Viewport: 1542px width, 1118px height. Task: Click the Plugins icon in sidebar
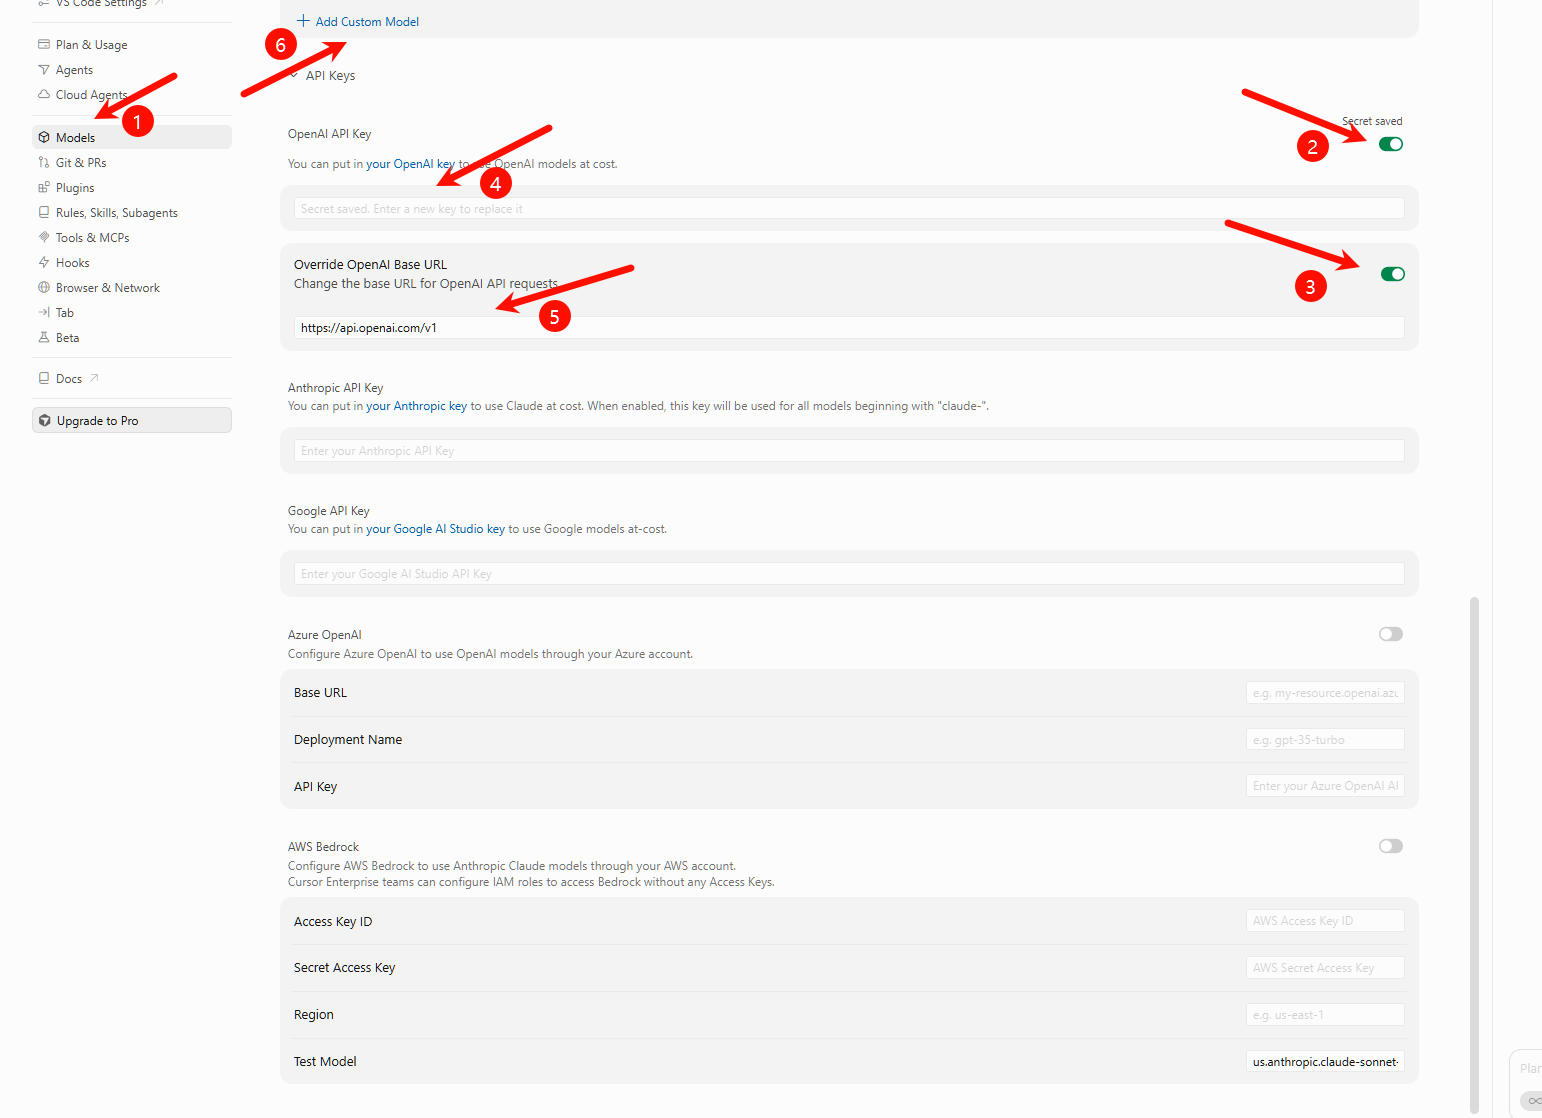point(44,187)
